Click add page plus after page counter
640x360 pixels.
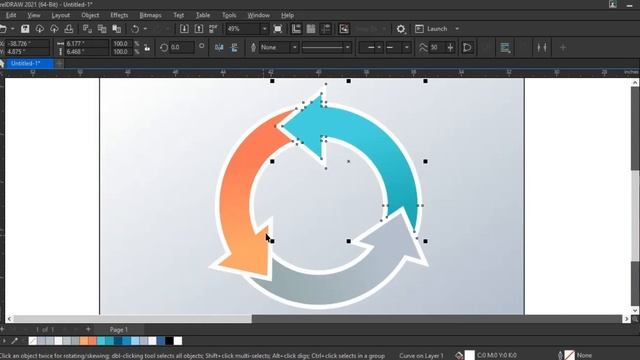pos(88,329)
